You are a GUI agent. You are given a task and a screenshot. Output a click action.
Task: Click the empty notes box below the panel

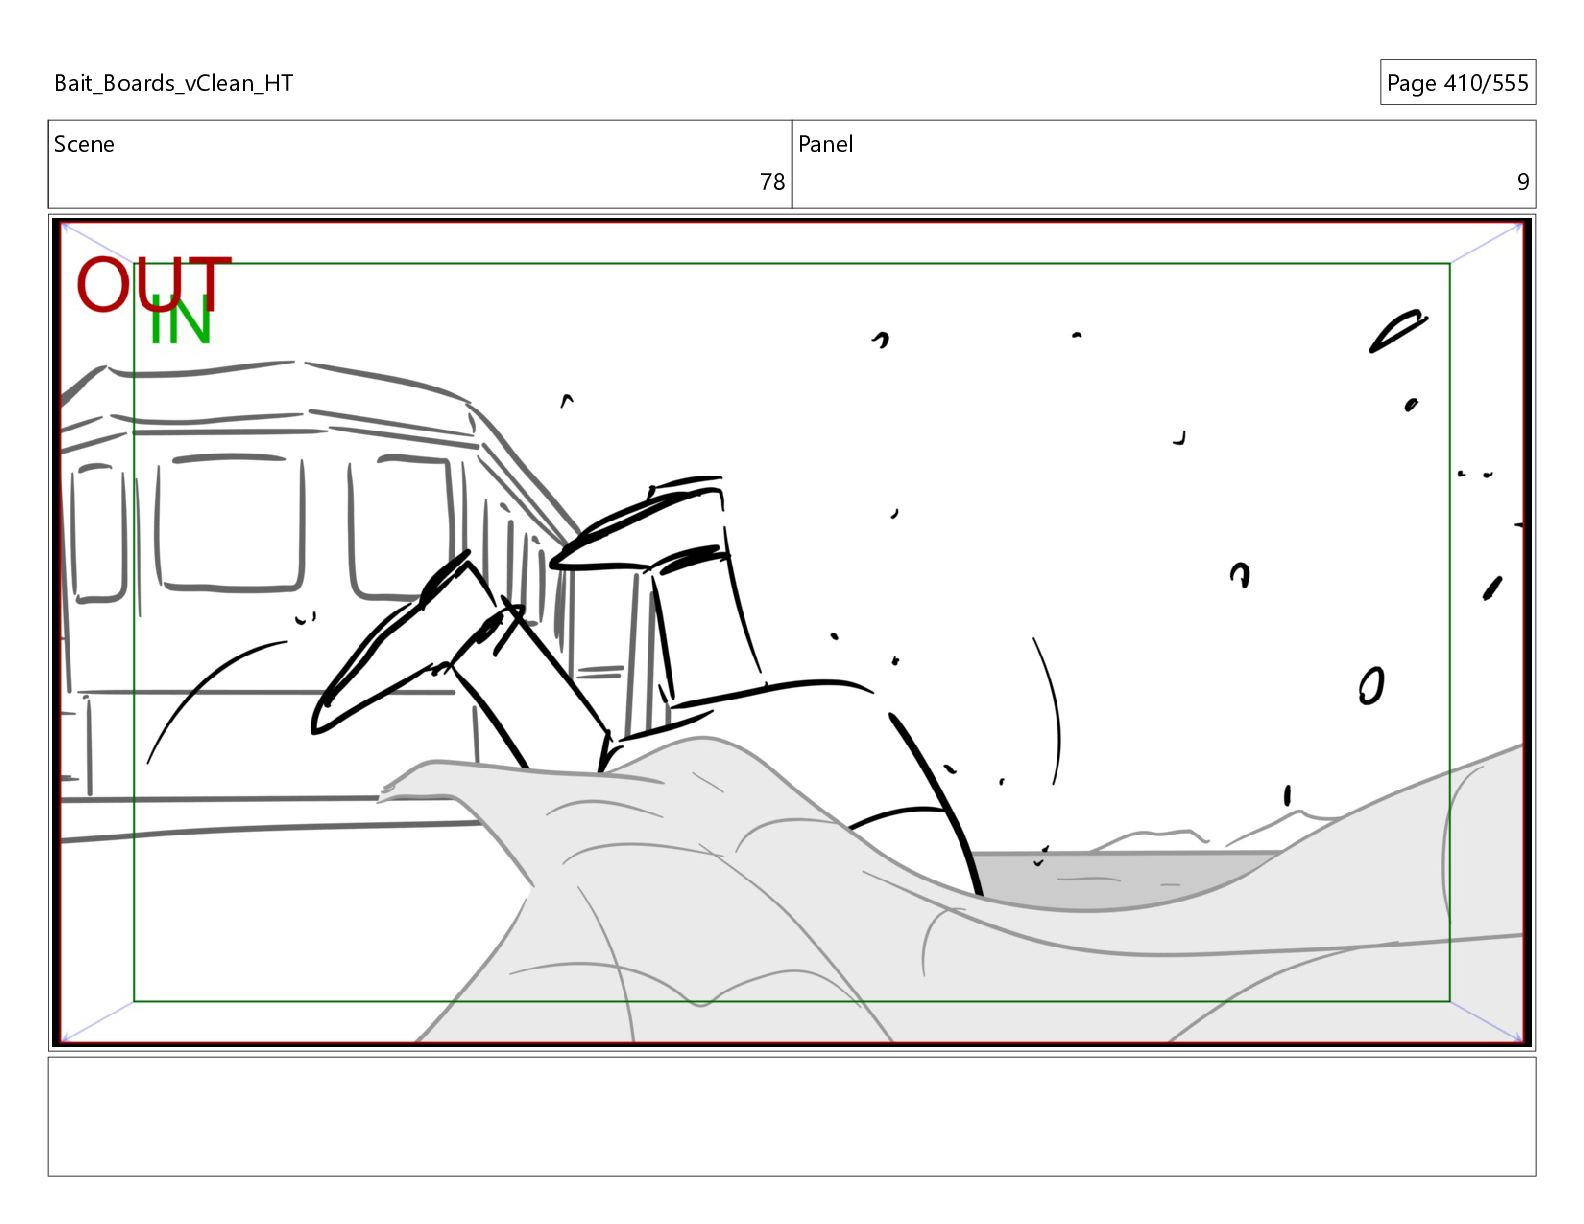[x=791, y=1116]
